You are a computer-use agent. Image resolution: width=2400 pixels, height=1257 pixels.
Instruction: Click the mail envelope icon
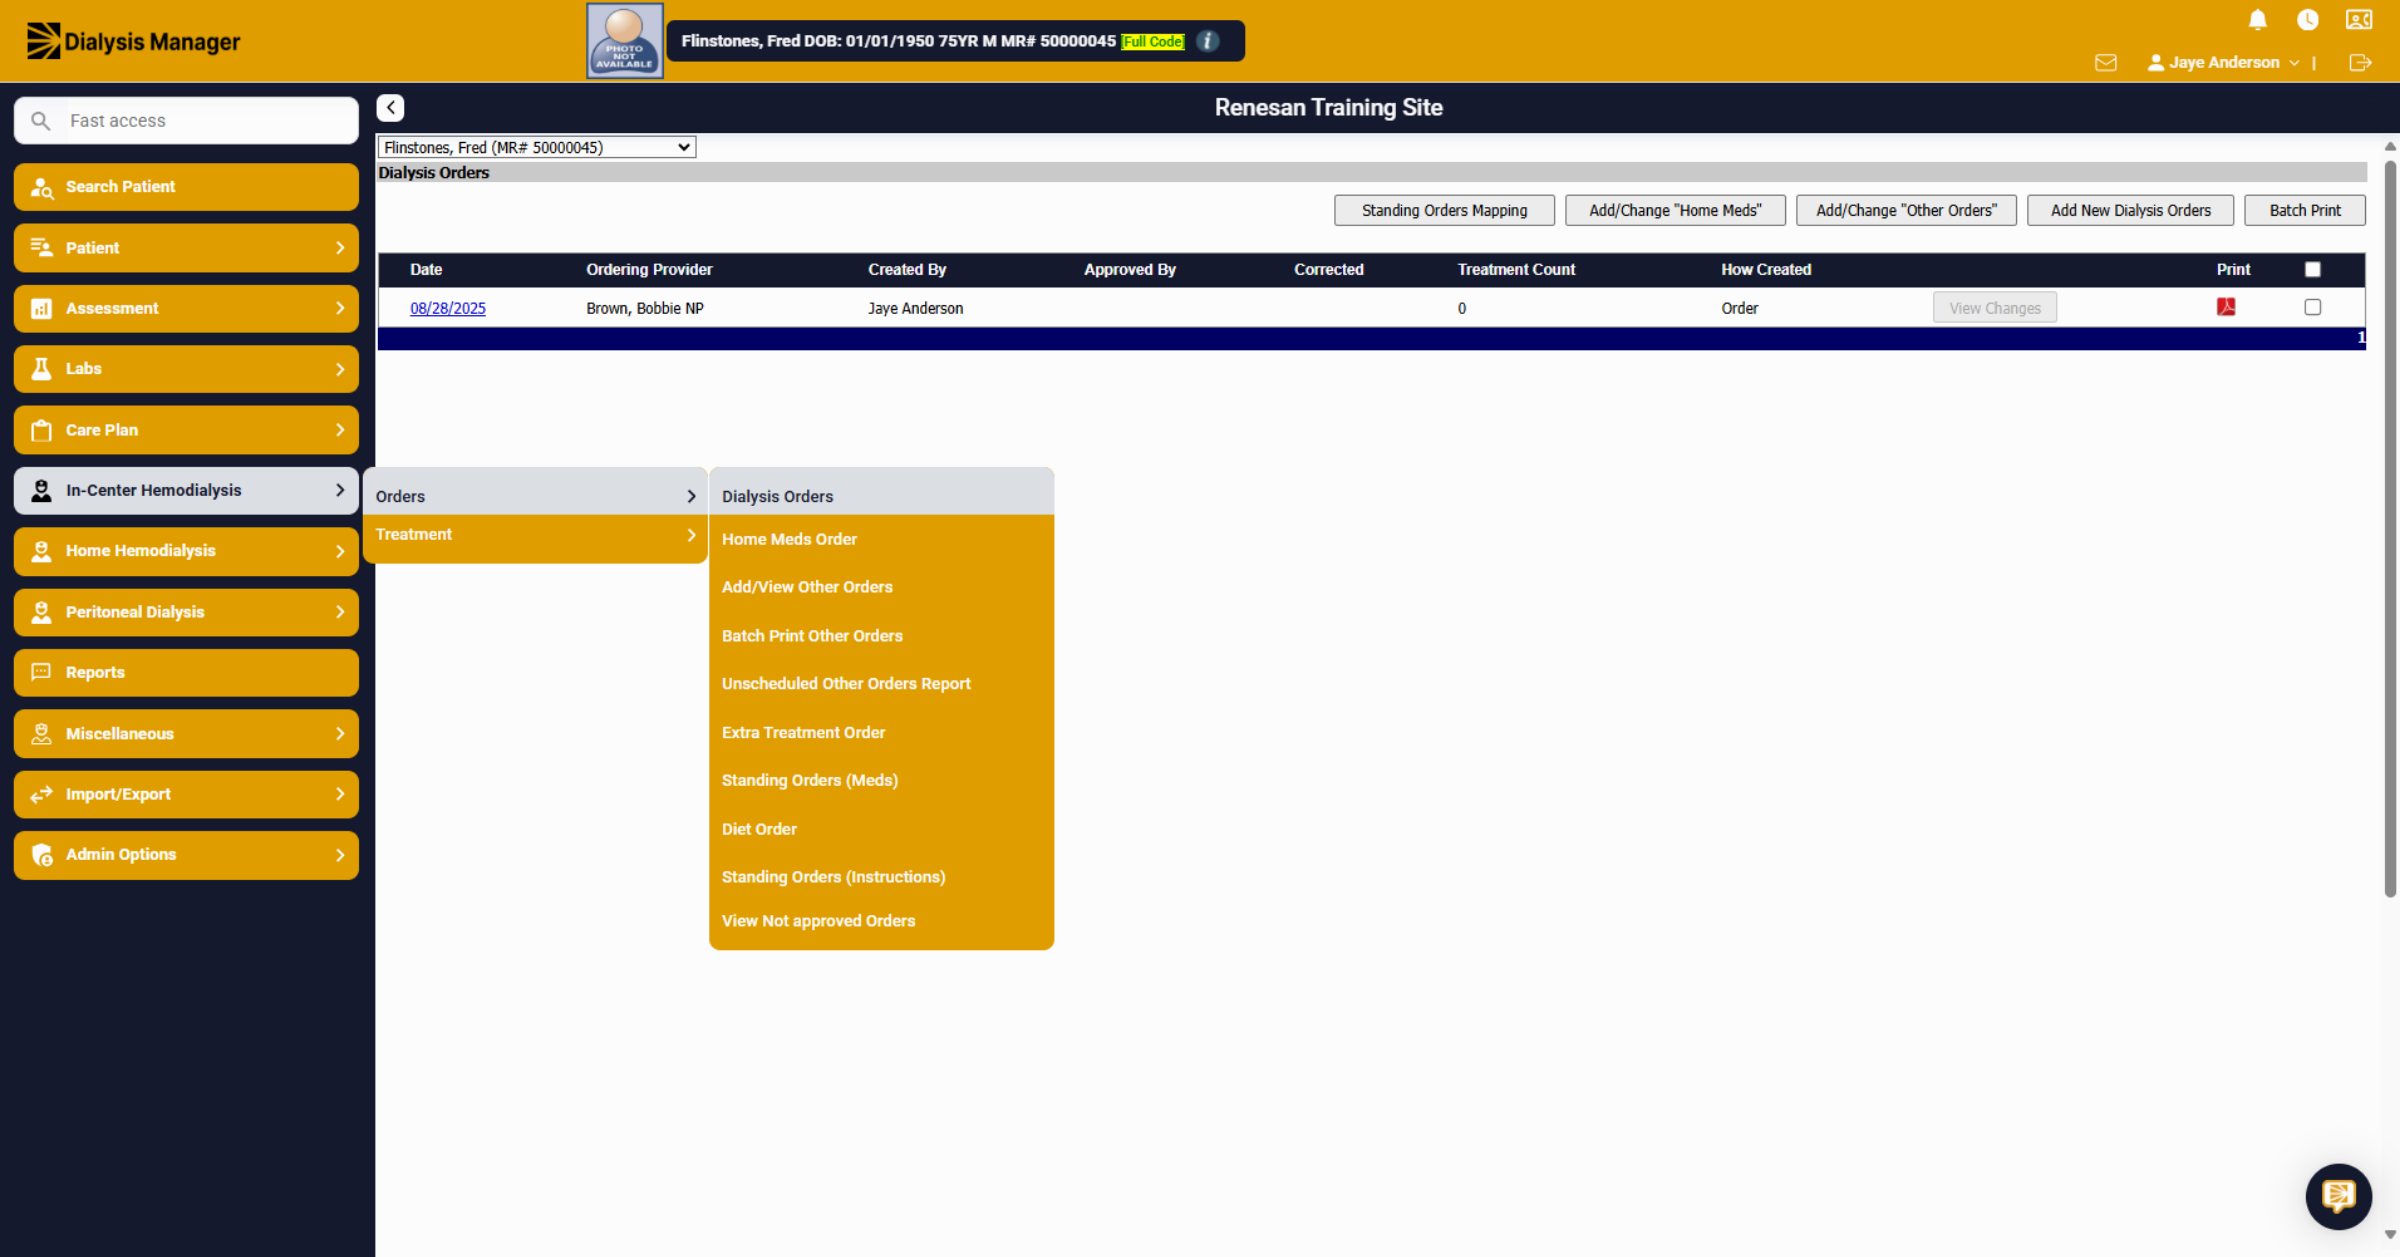pos(2105,62)
